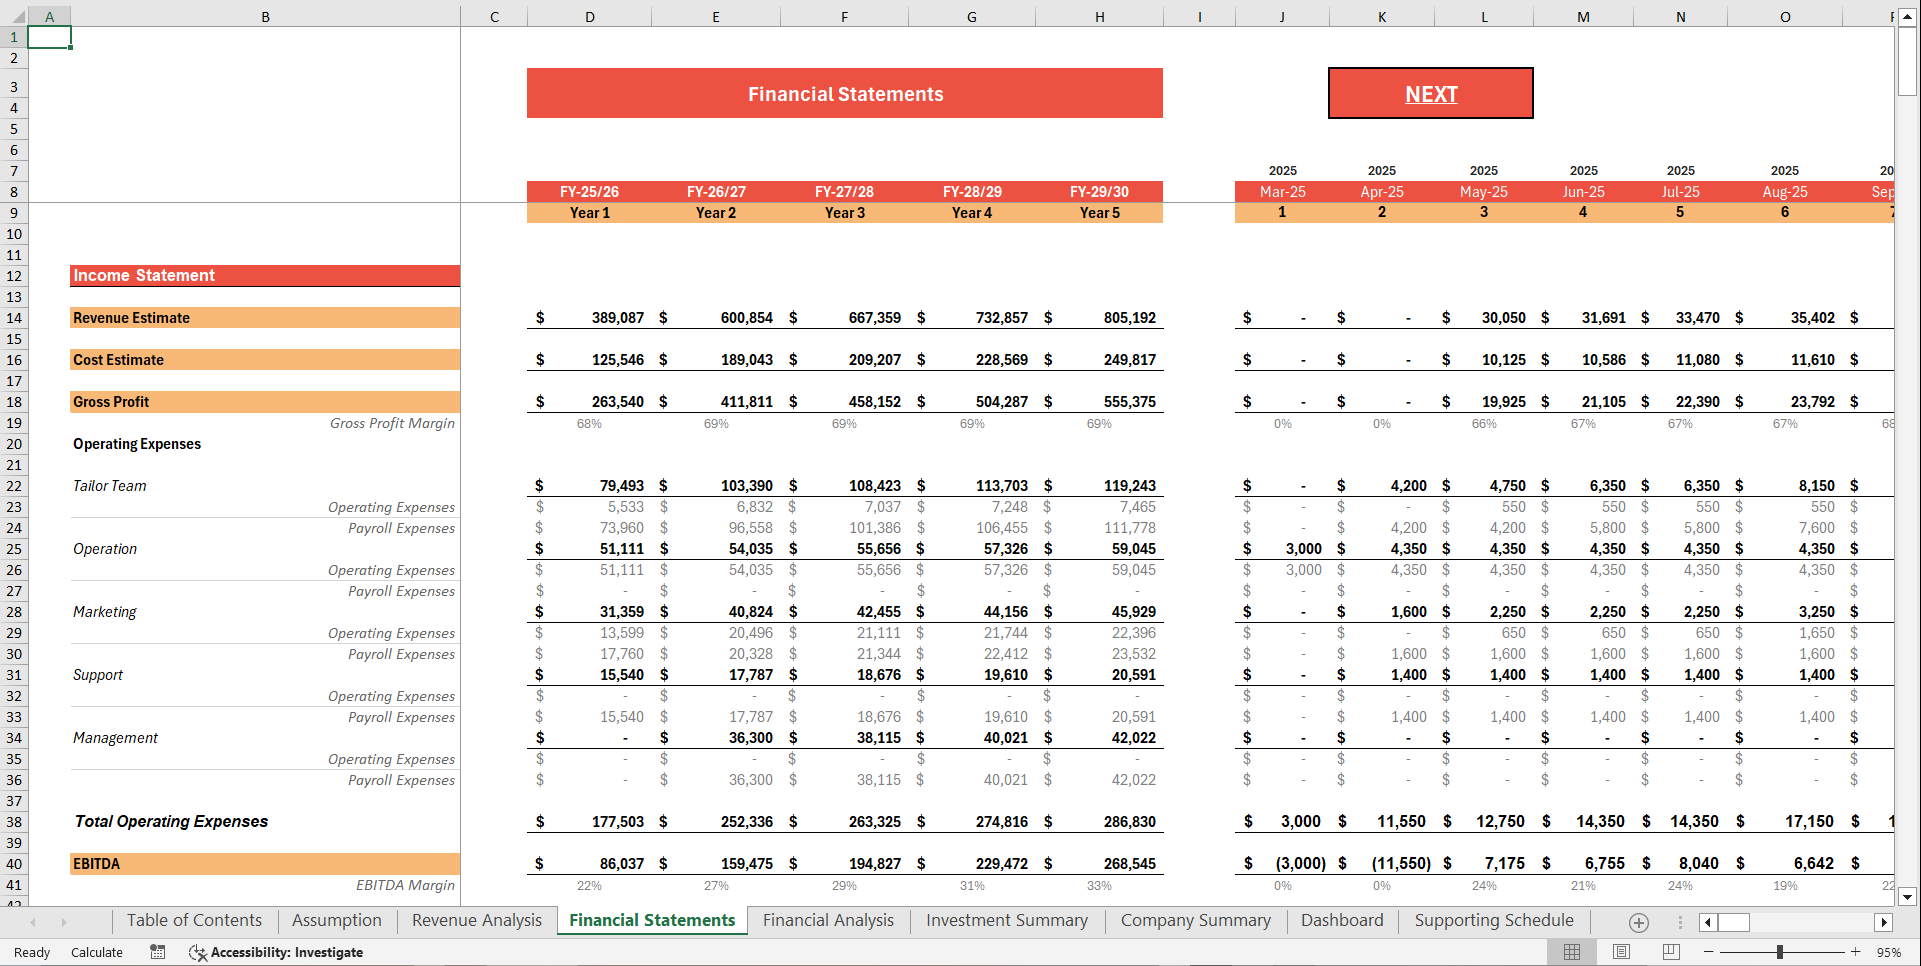Image resolution: width=1921 pixels, height=966 pixels.
Task: Click the right sheet-tab navigation arrow
Action: (65, 922)
